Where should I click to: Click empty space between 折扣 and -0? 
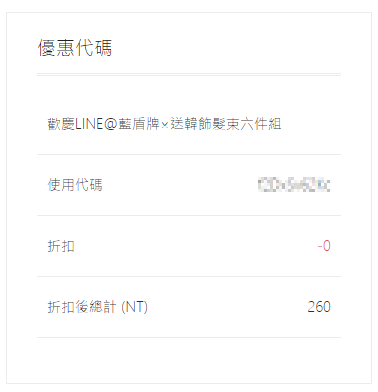click(x=196, y=246)
